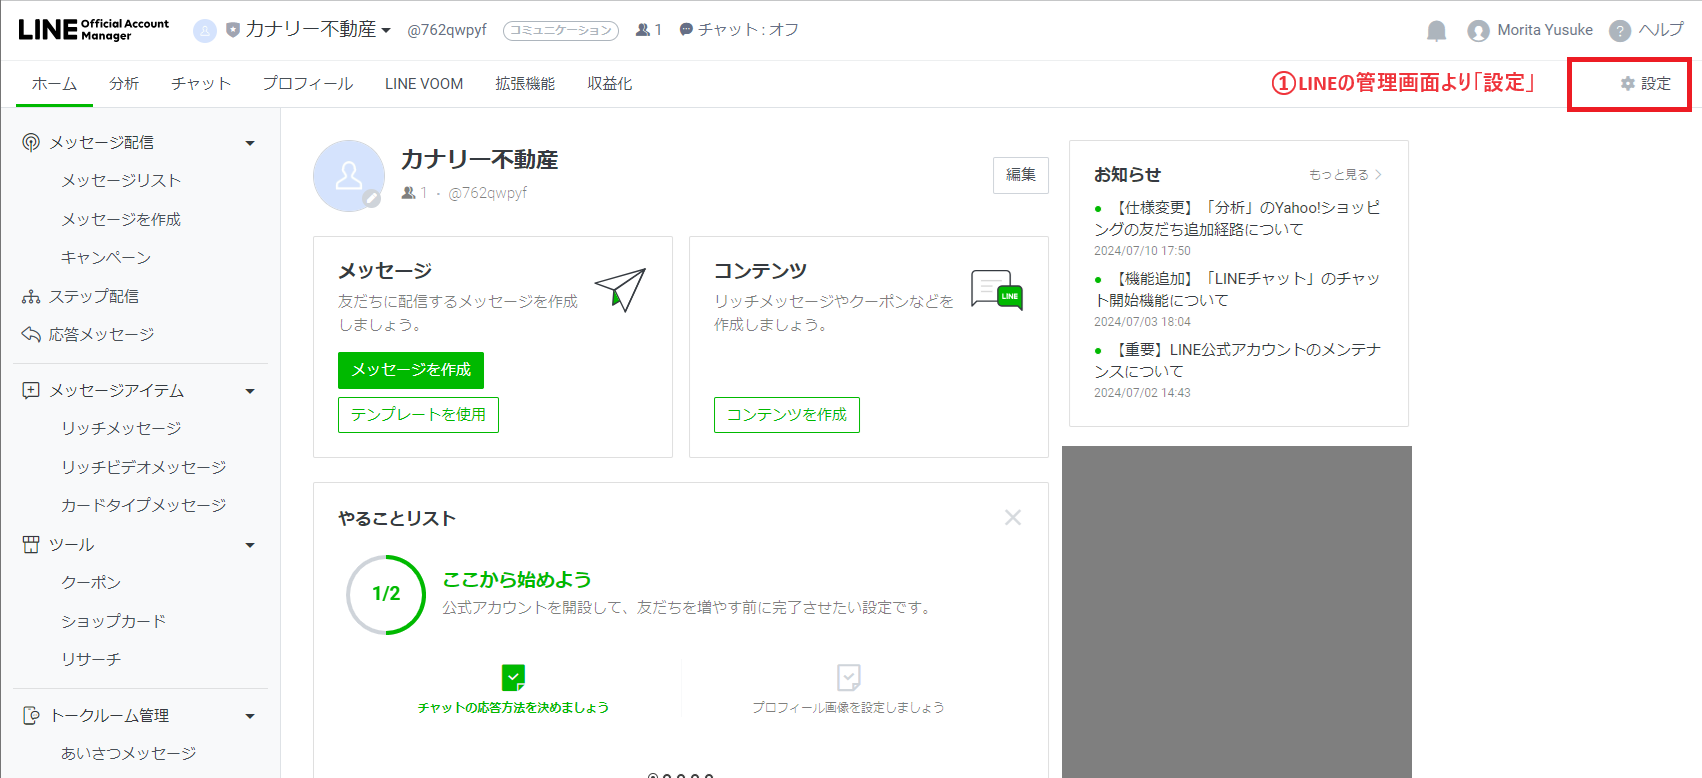Click the account avatar next to カナリー不動産 in header
Screen dimensions: 1702x778
click(x=205, y=31)
